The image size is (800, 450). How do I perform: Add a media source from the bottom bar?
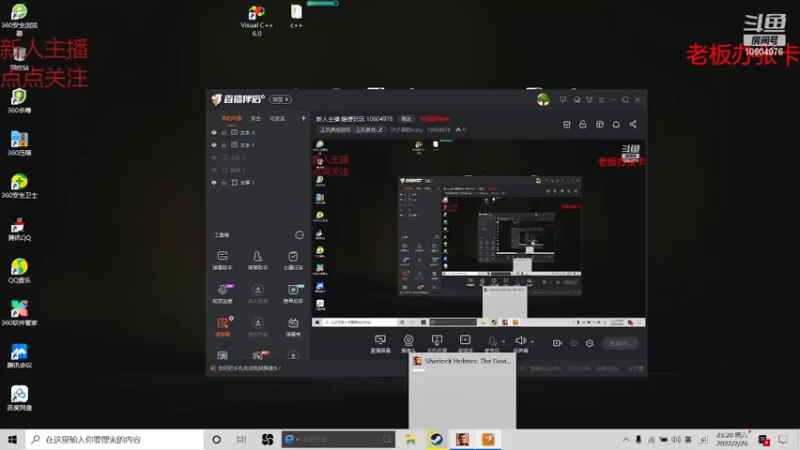pos(465,343)
